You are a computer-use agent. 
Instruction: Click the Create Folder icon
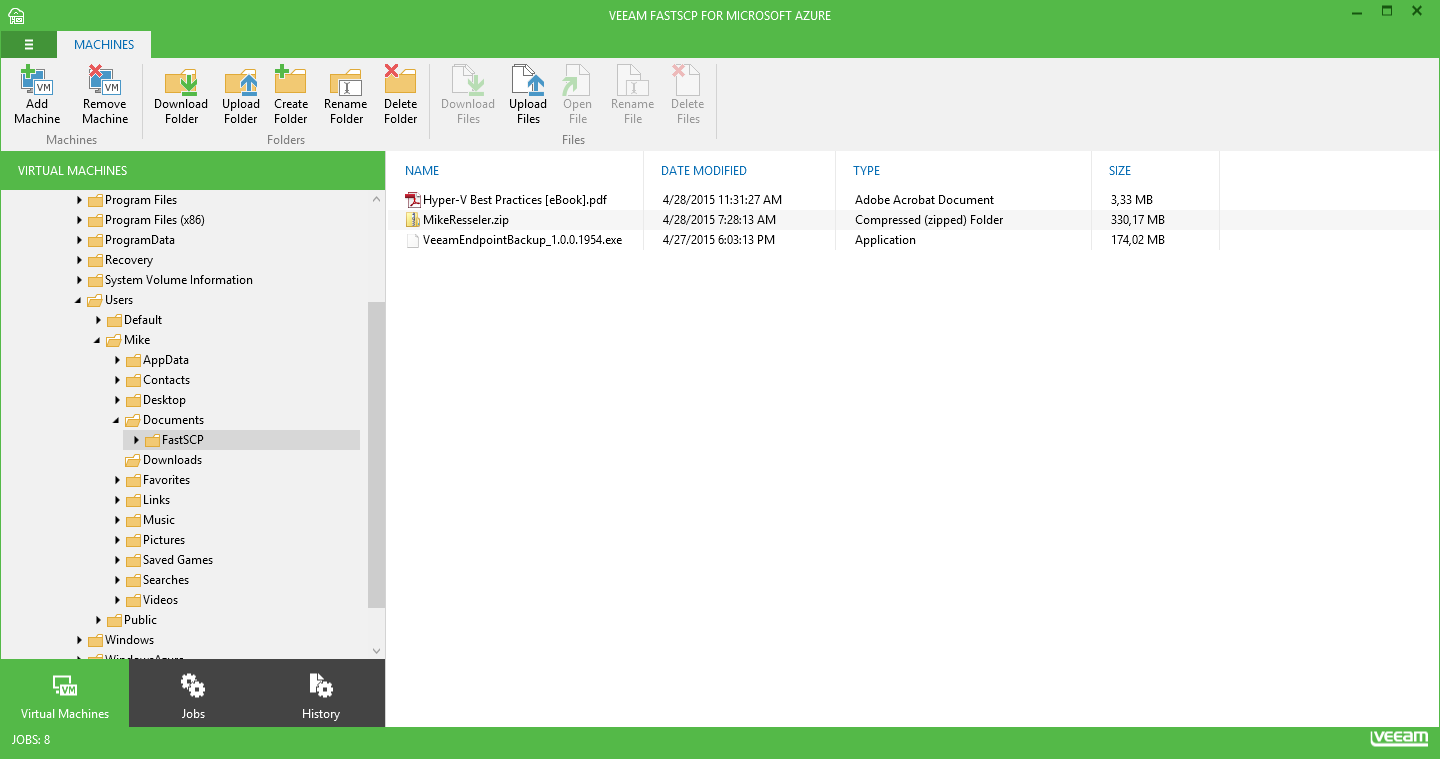[290, 82]
